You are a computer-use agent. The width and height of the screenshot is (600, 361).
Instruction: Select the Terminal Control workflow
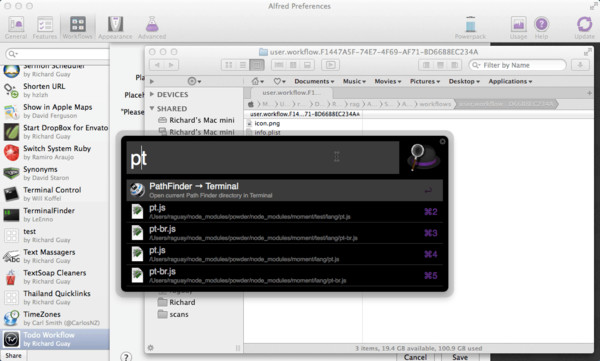[55, 194]
